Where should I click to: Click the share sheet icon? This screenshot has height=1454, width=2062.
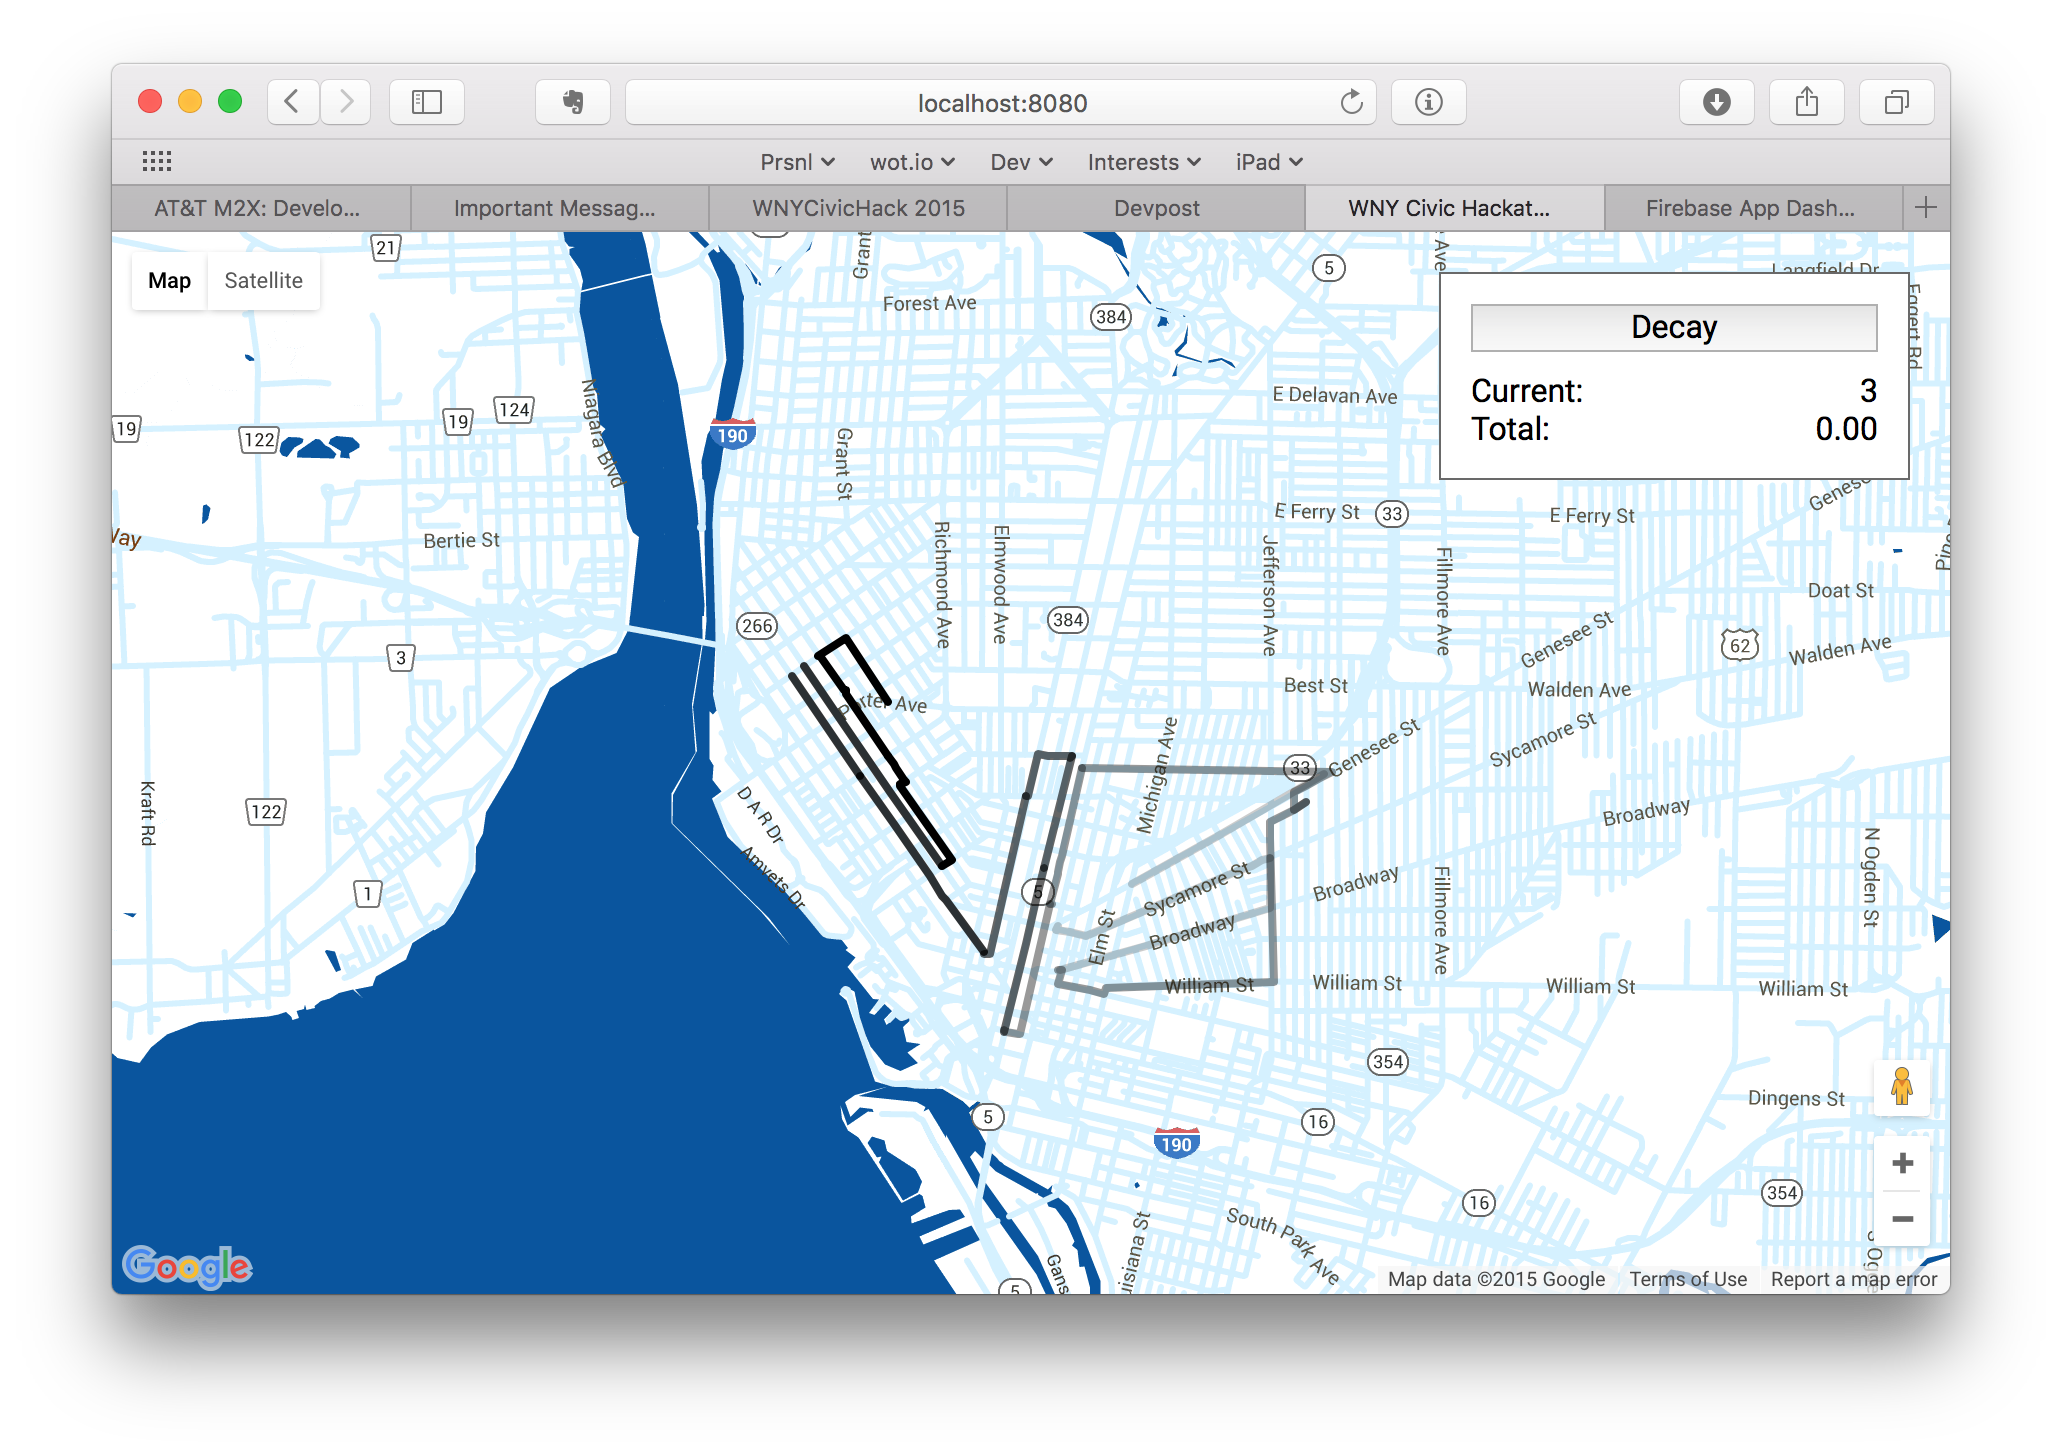pos(1806,102)
